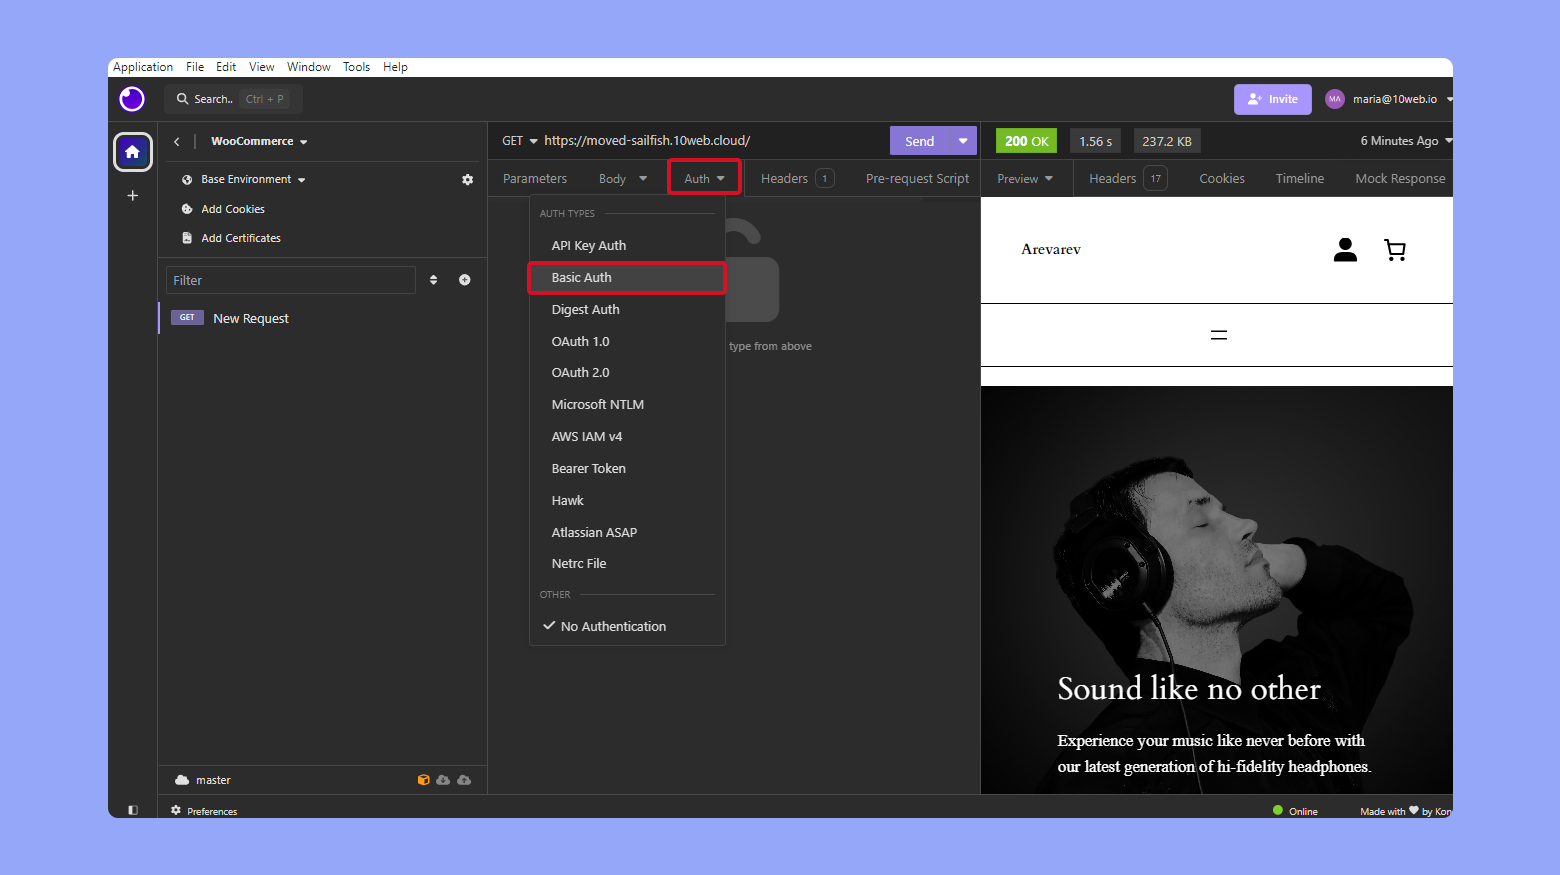Click the Invite button
Image resolution: width=1560 pixels, height=875 pixels.
tap(1272, 99)
